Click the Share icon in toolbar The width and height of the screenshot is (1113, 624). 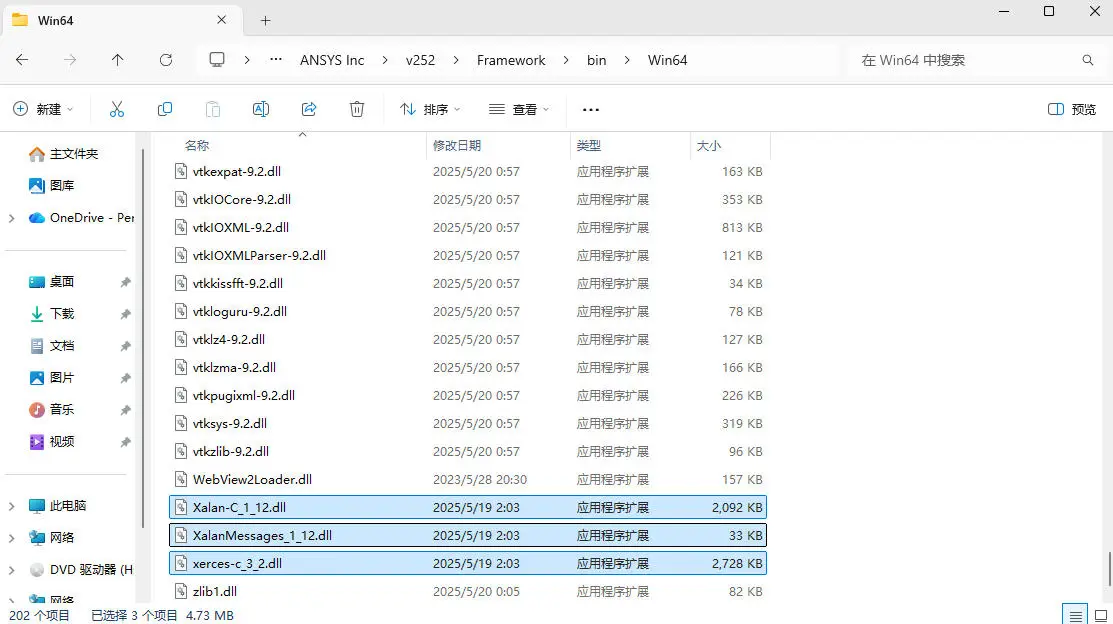[x=309, y=109]
